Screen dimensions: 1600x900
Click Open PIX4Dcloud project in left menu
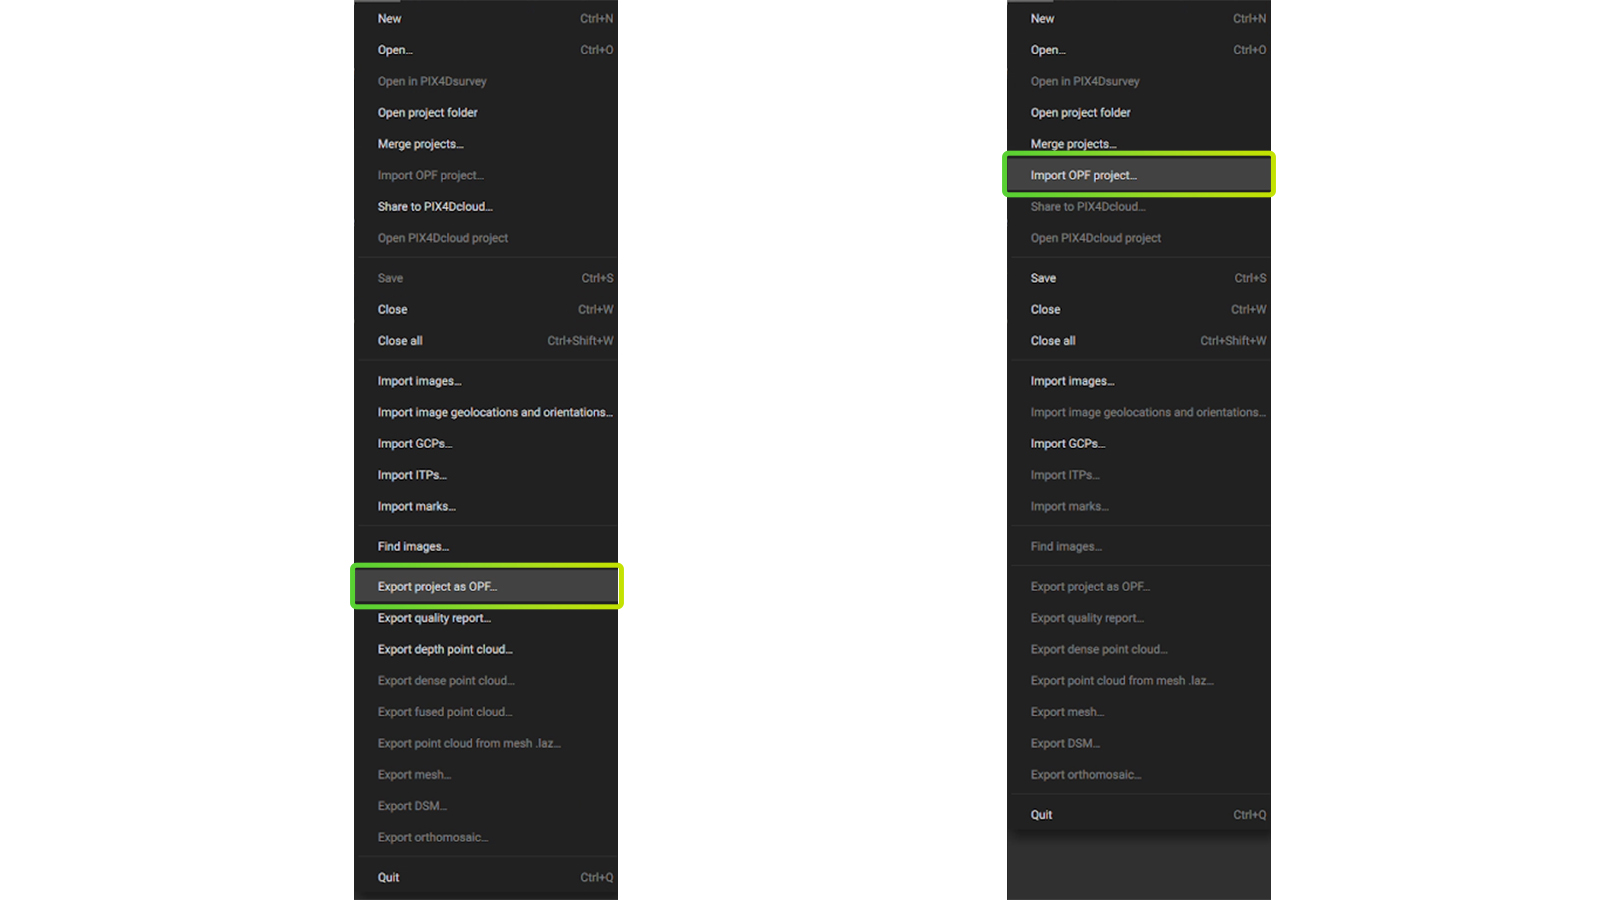[486, 238]
